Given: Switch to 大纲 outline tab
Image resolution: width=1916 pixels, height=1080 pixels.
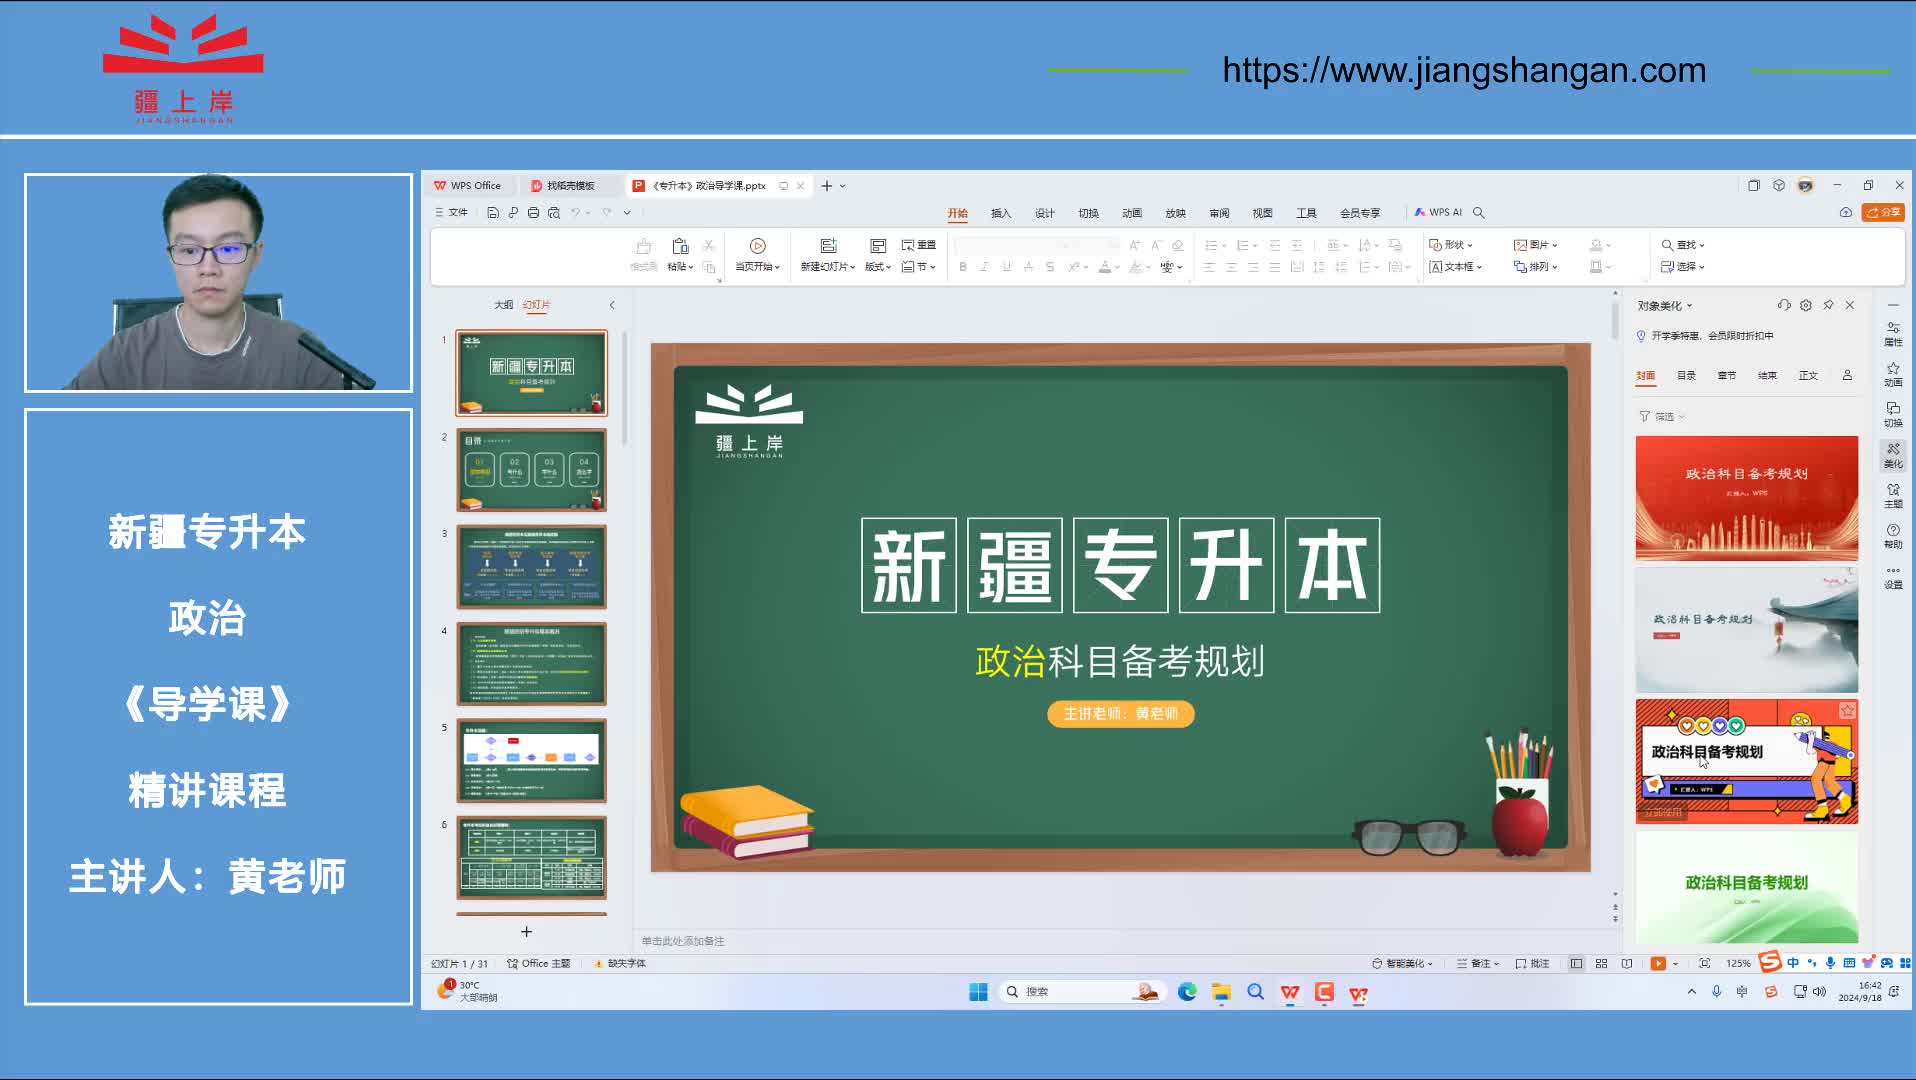Looking at the screenshot, I should (x=503, y=305).
